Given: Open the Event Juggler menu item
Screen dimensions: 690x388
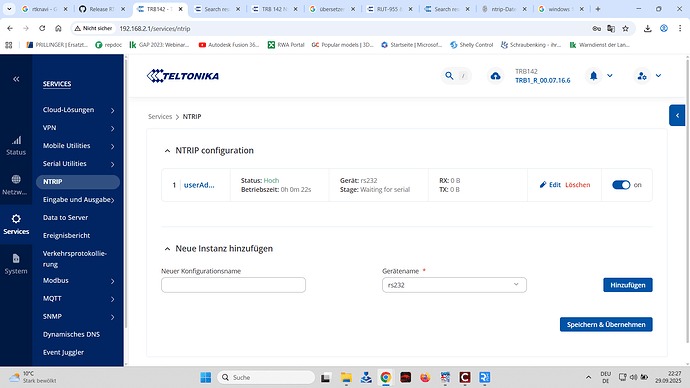Looking at the screenshot, I should (x=63, y=352).
